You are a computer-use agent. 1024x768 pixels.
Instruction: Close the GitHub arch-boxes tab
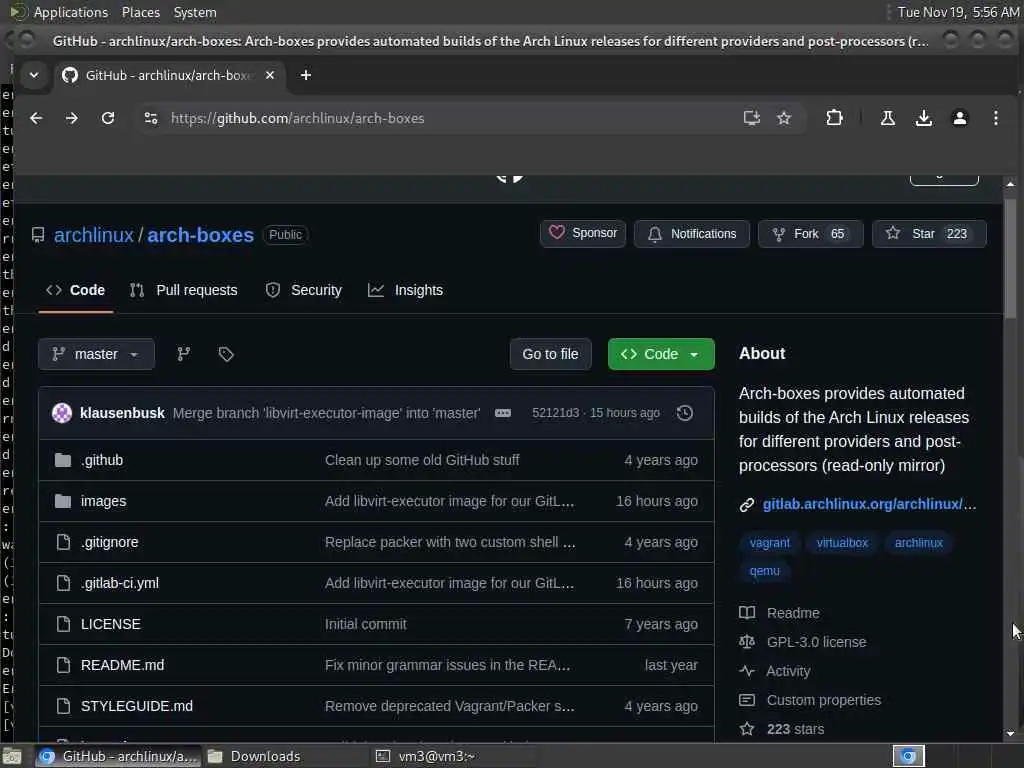[270, 75]
